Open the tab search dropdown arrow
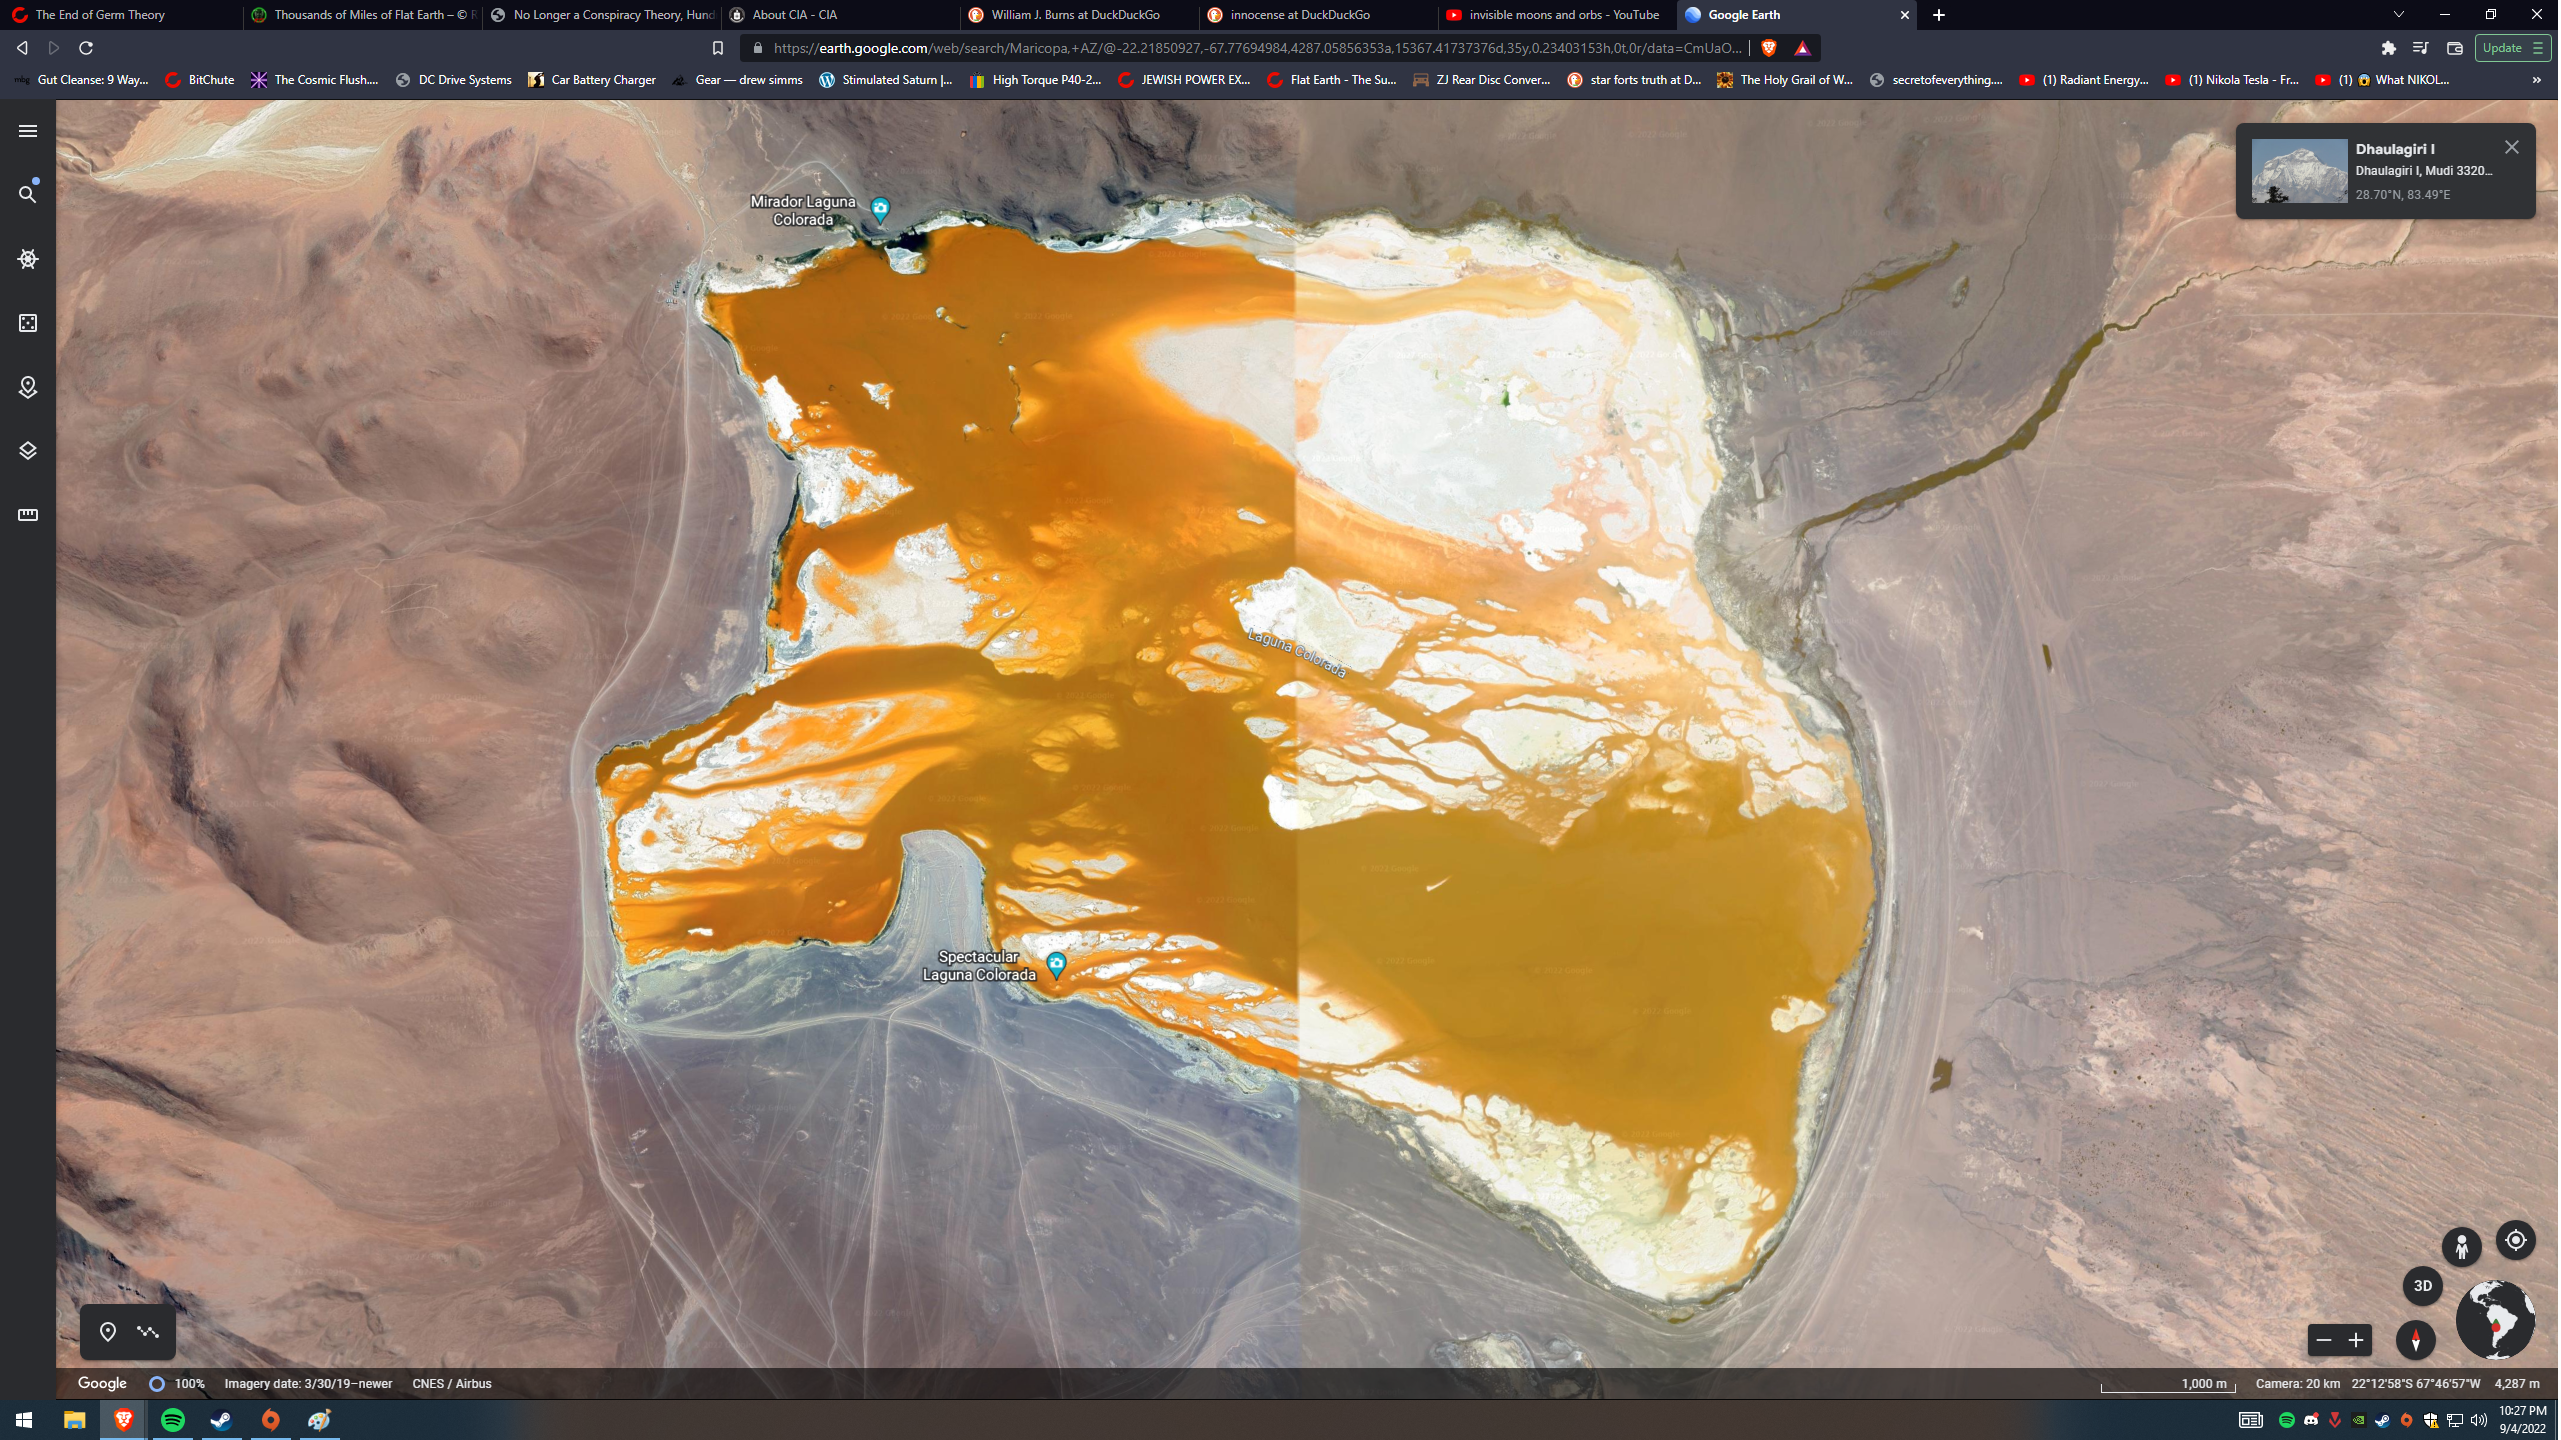This screenshot has height=1440, width=2561. click(2399, 15)
